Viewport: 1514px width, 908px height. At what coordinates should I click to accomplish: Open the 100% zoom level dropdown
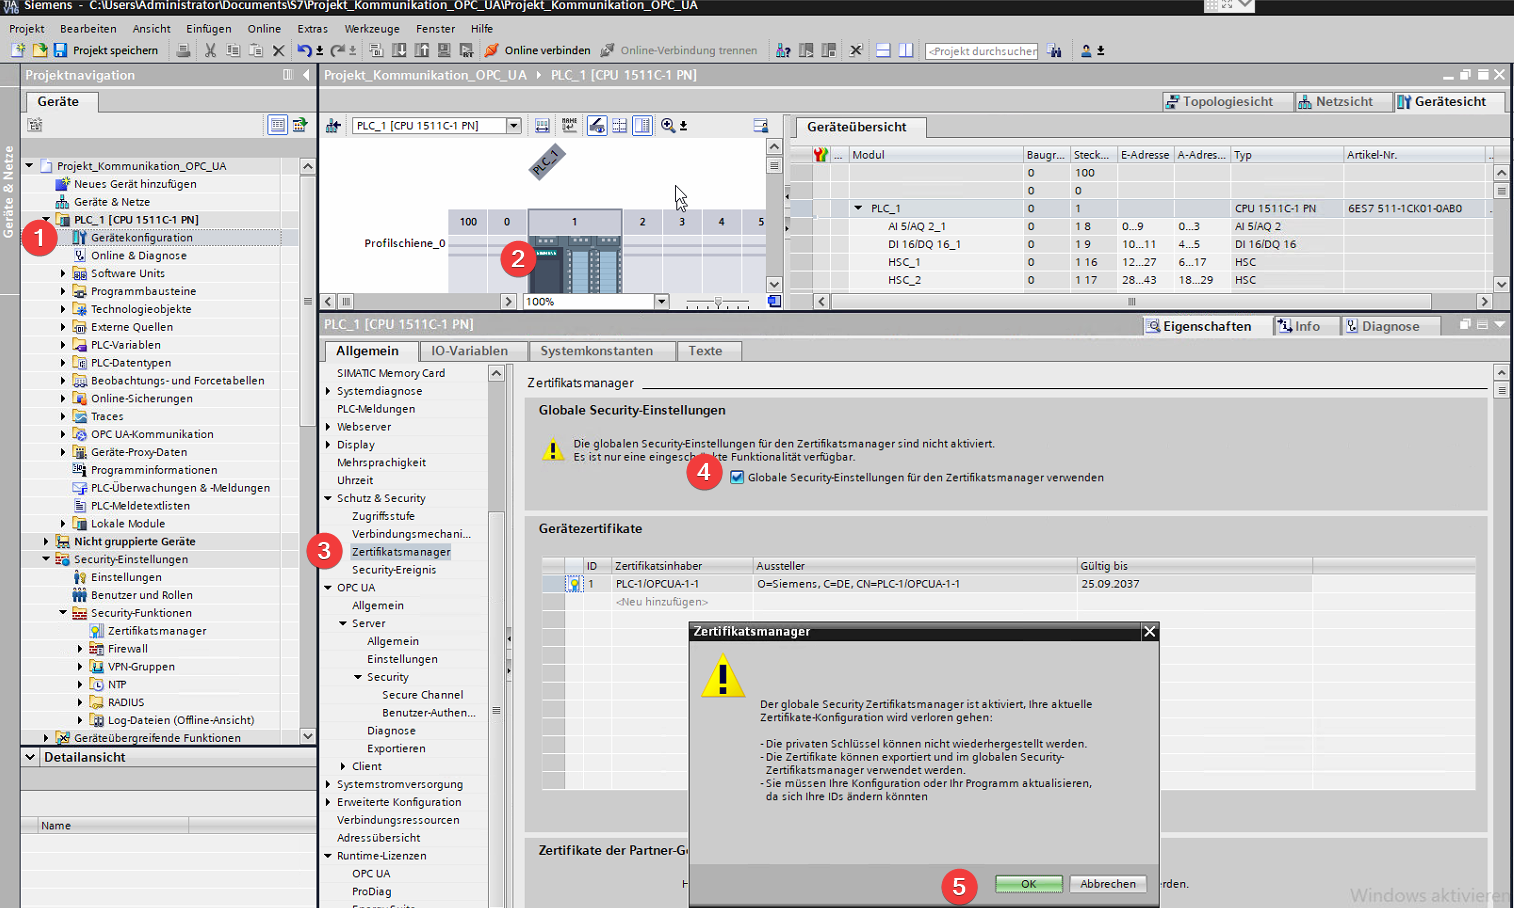[x=661, y=301]
